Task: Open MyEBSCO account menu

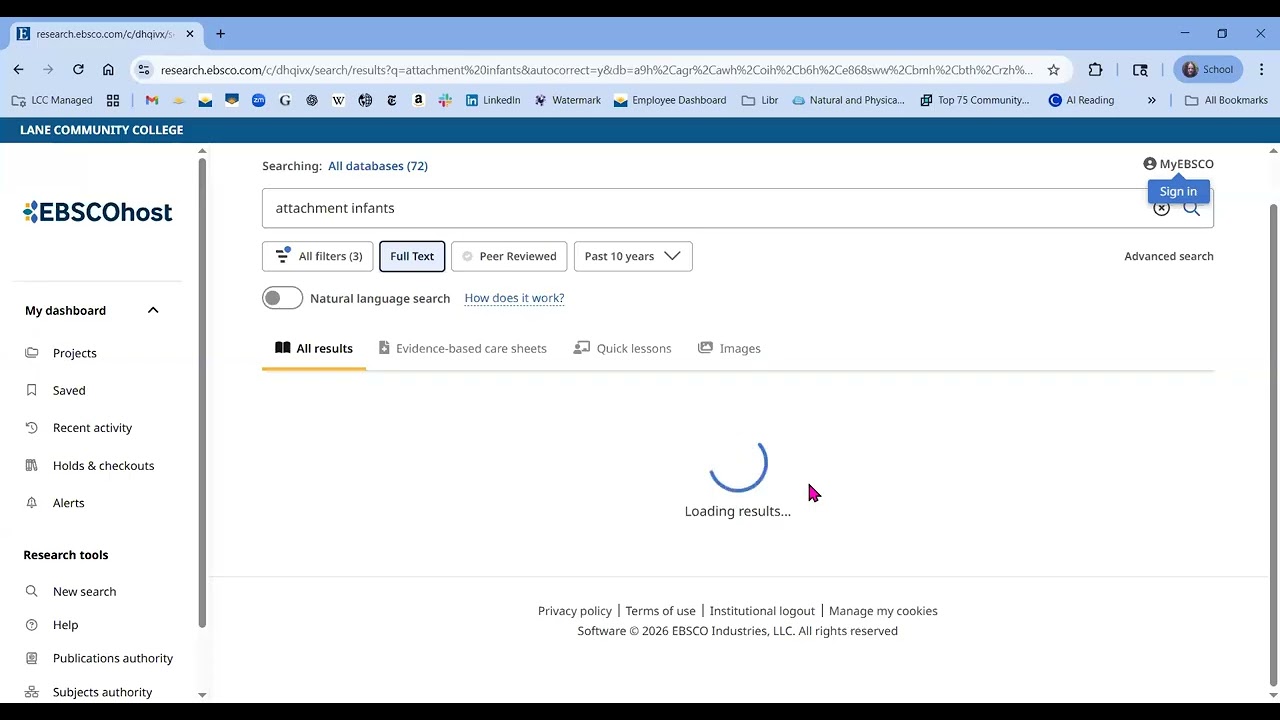Action: pos(1178,164)
